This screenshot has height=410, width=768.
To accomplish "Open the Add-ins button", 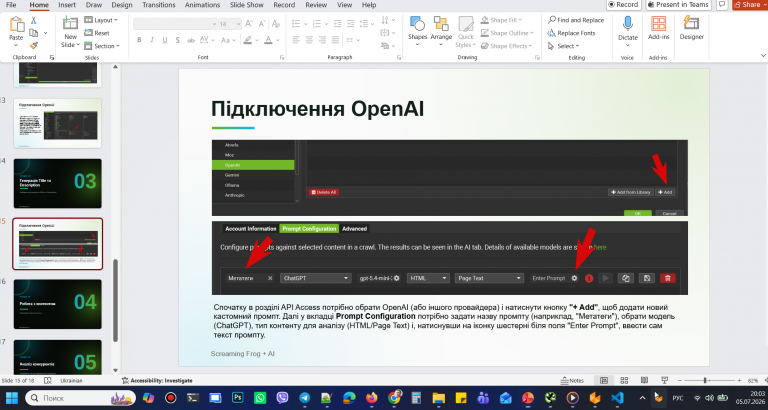I will pyautogui.click(x=658, y=28).
